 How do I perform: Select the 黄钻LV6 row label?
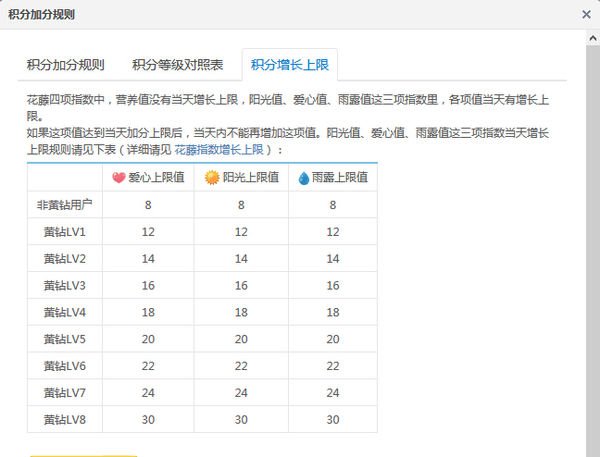click(x=65, y=366)
